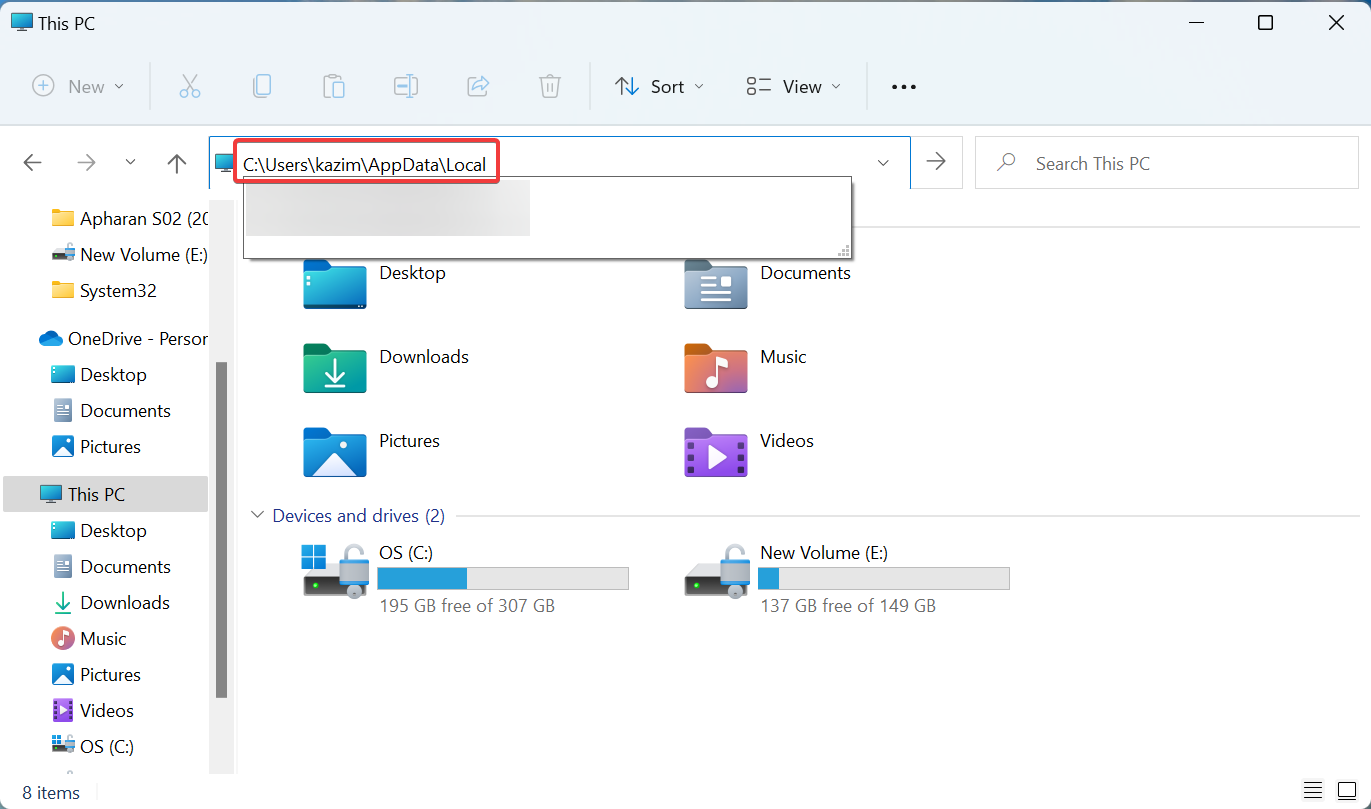This screenshot has height=809, width=1371.
Task: Click the Share icon in toolbar
Action: (x=478, y=87)
